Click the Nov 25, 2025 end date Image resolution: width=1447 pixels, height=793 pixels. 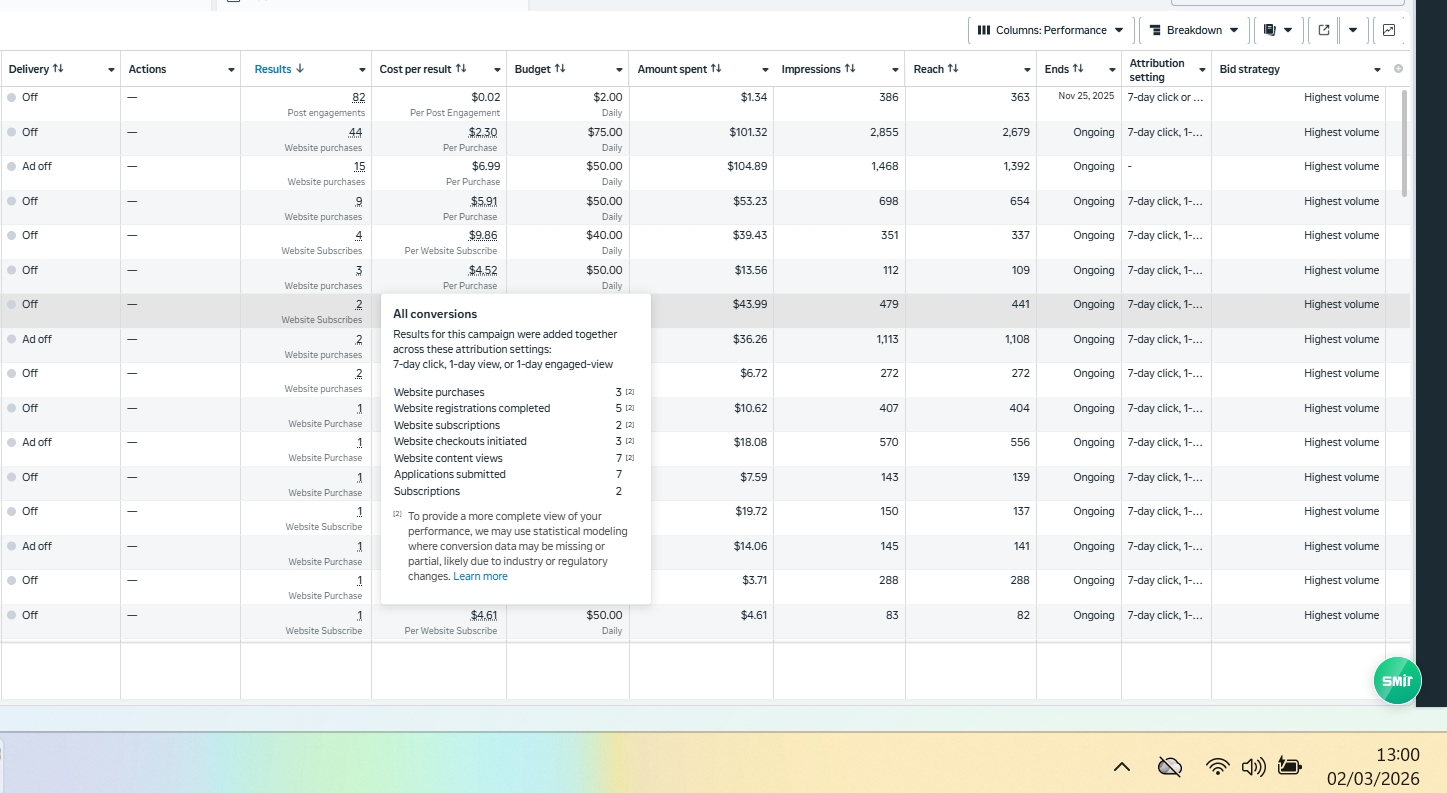tap(1086, 97)
